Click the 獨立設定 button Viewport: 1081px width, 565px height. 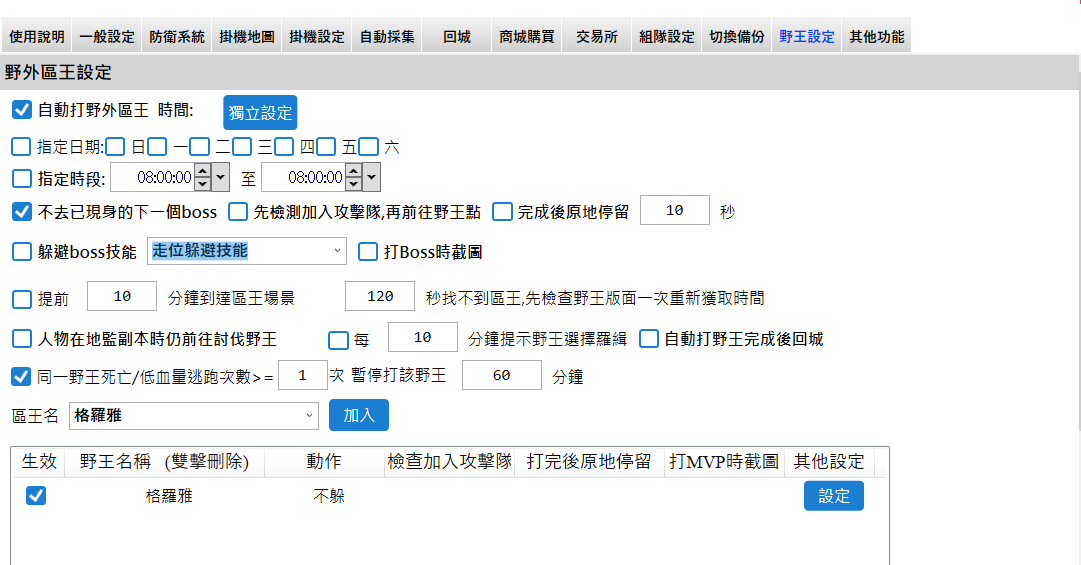[260, 113]
